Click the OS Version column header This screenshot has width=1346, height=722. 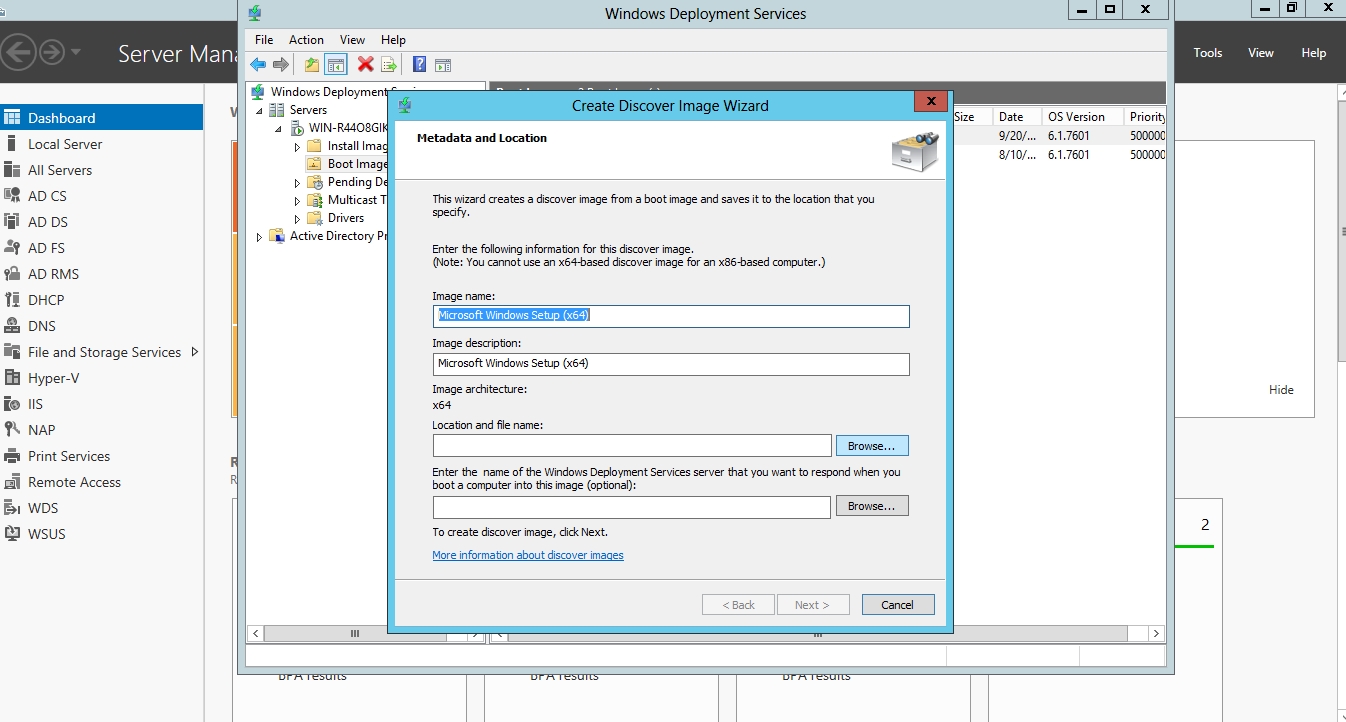(1083, 117)
